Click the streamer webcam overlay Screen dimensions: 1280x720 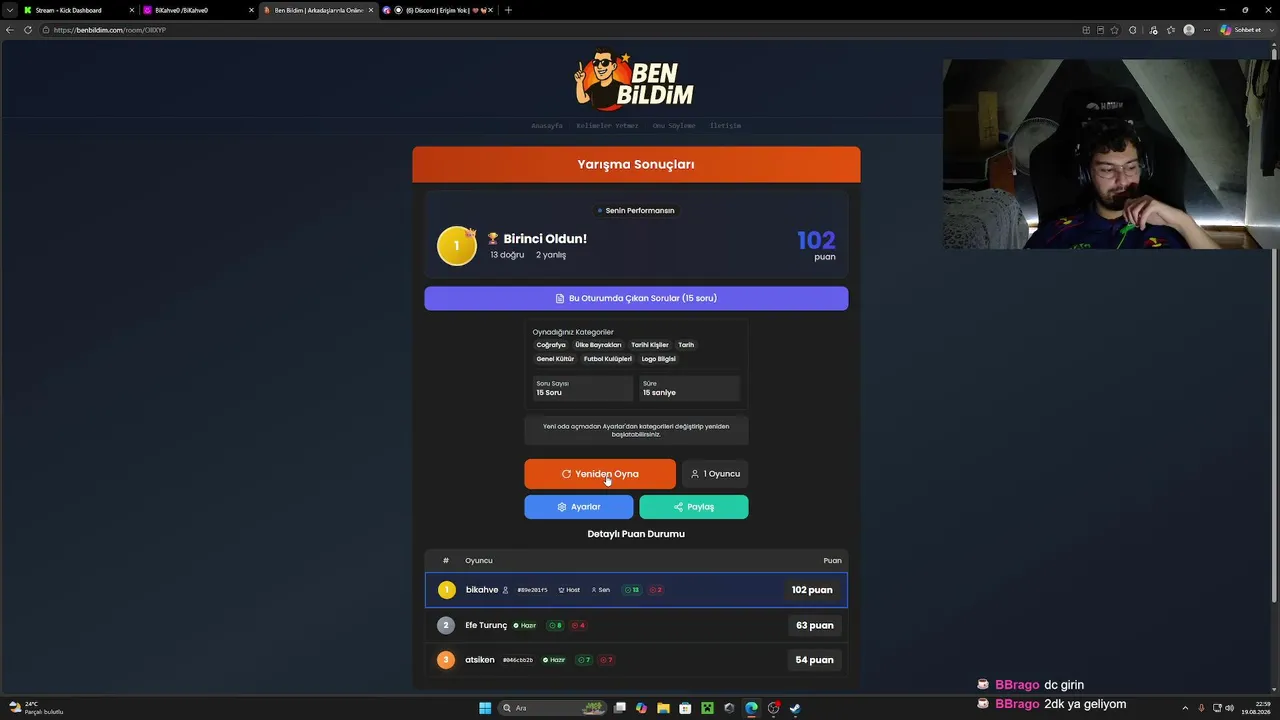point(1110,154)
